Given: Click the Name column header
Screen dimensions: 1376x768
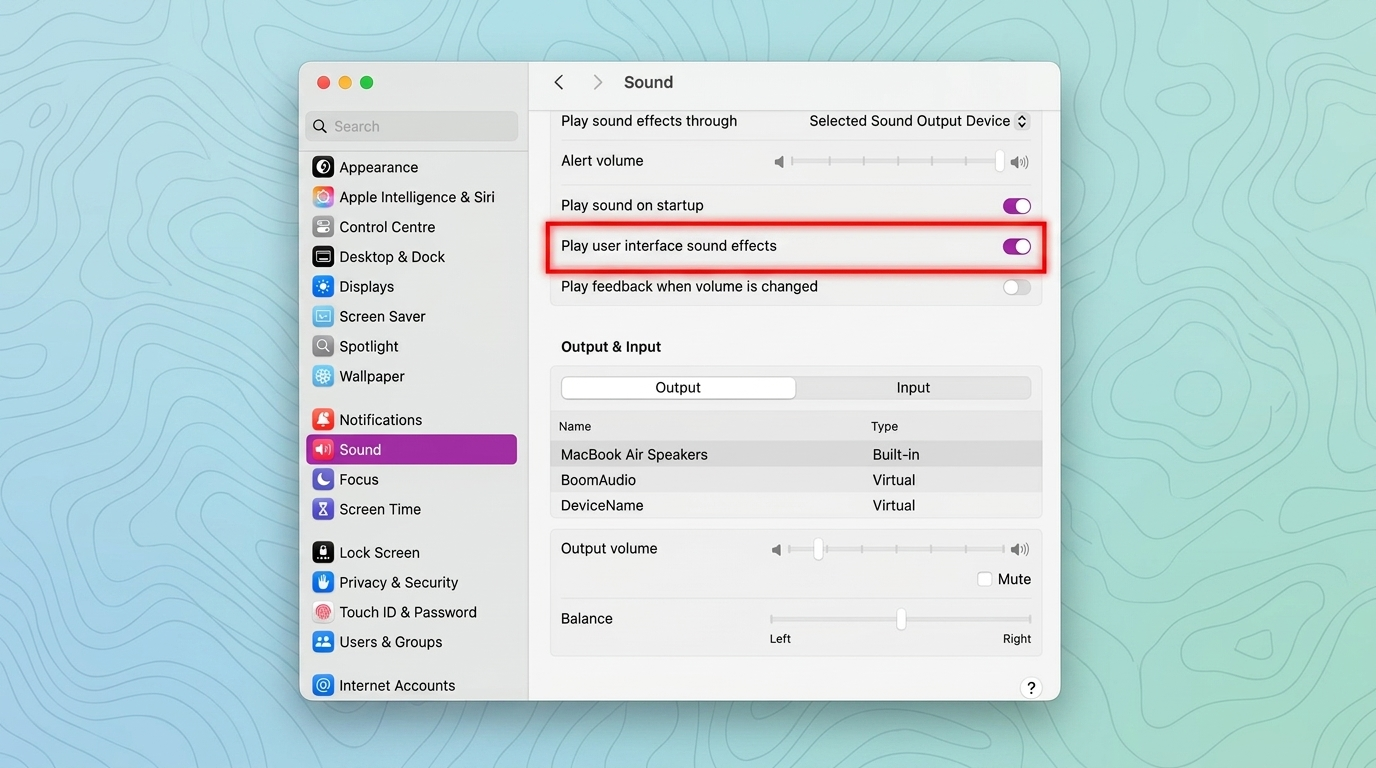Looking at the screenshot, I should [x=575, y=426].
